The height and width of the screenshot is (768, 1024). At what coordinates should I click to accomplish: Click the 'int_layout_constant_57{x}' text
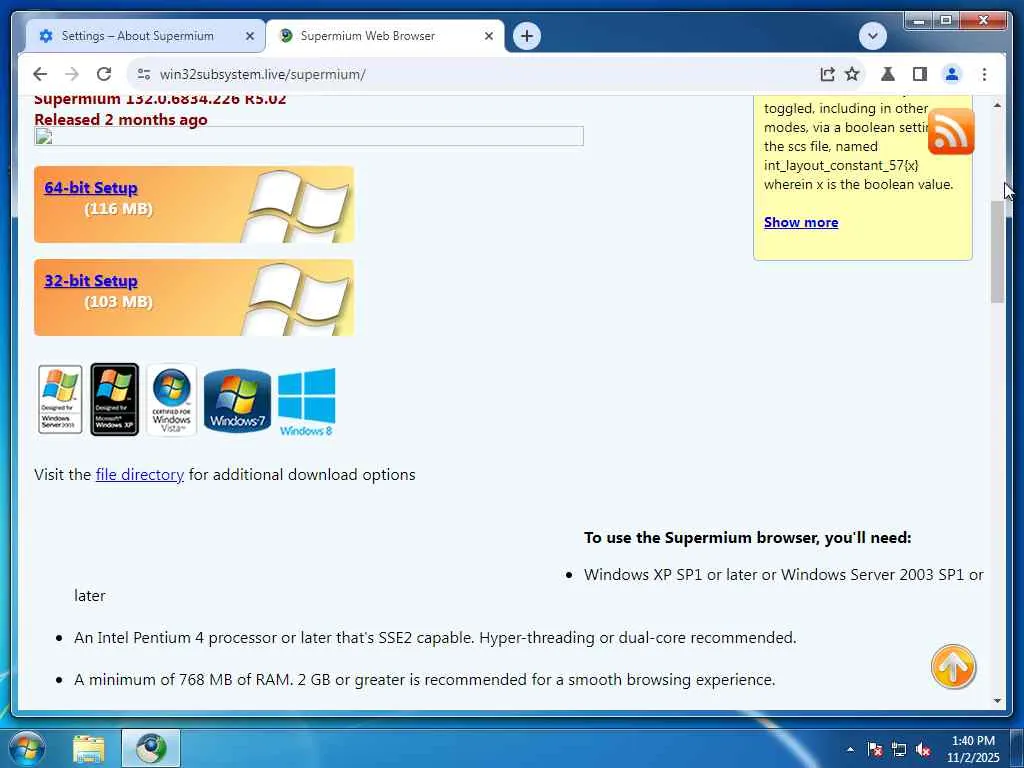pyautogui.click(x=841, y=165)
